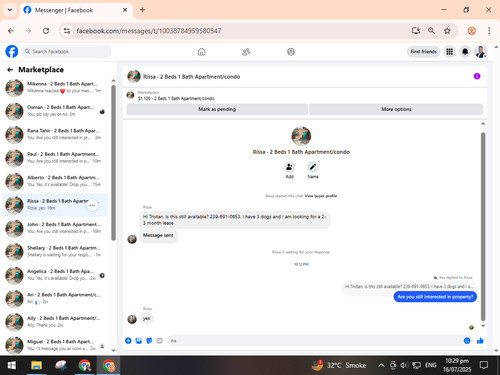Image resolution: width=500 pixels, height=375 pixels.
Task: Click the install app icon in address bar
Action: (416, 31)
